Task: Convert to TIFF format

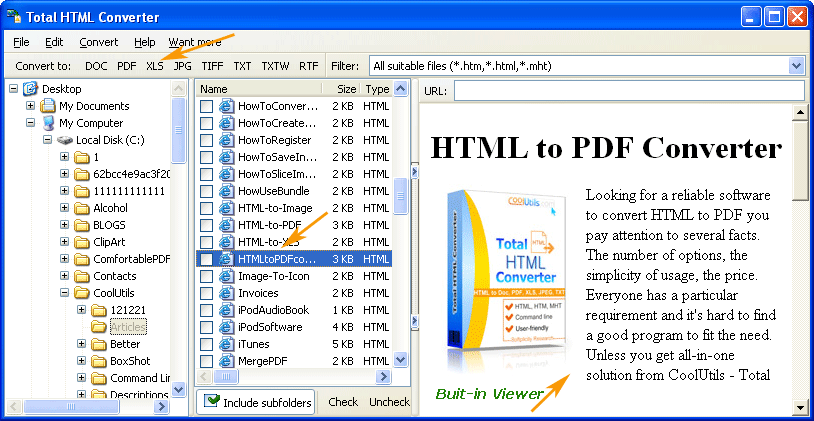Action: click(x=212, y=66)
